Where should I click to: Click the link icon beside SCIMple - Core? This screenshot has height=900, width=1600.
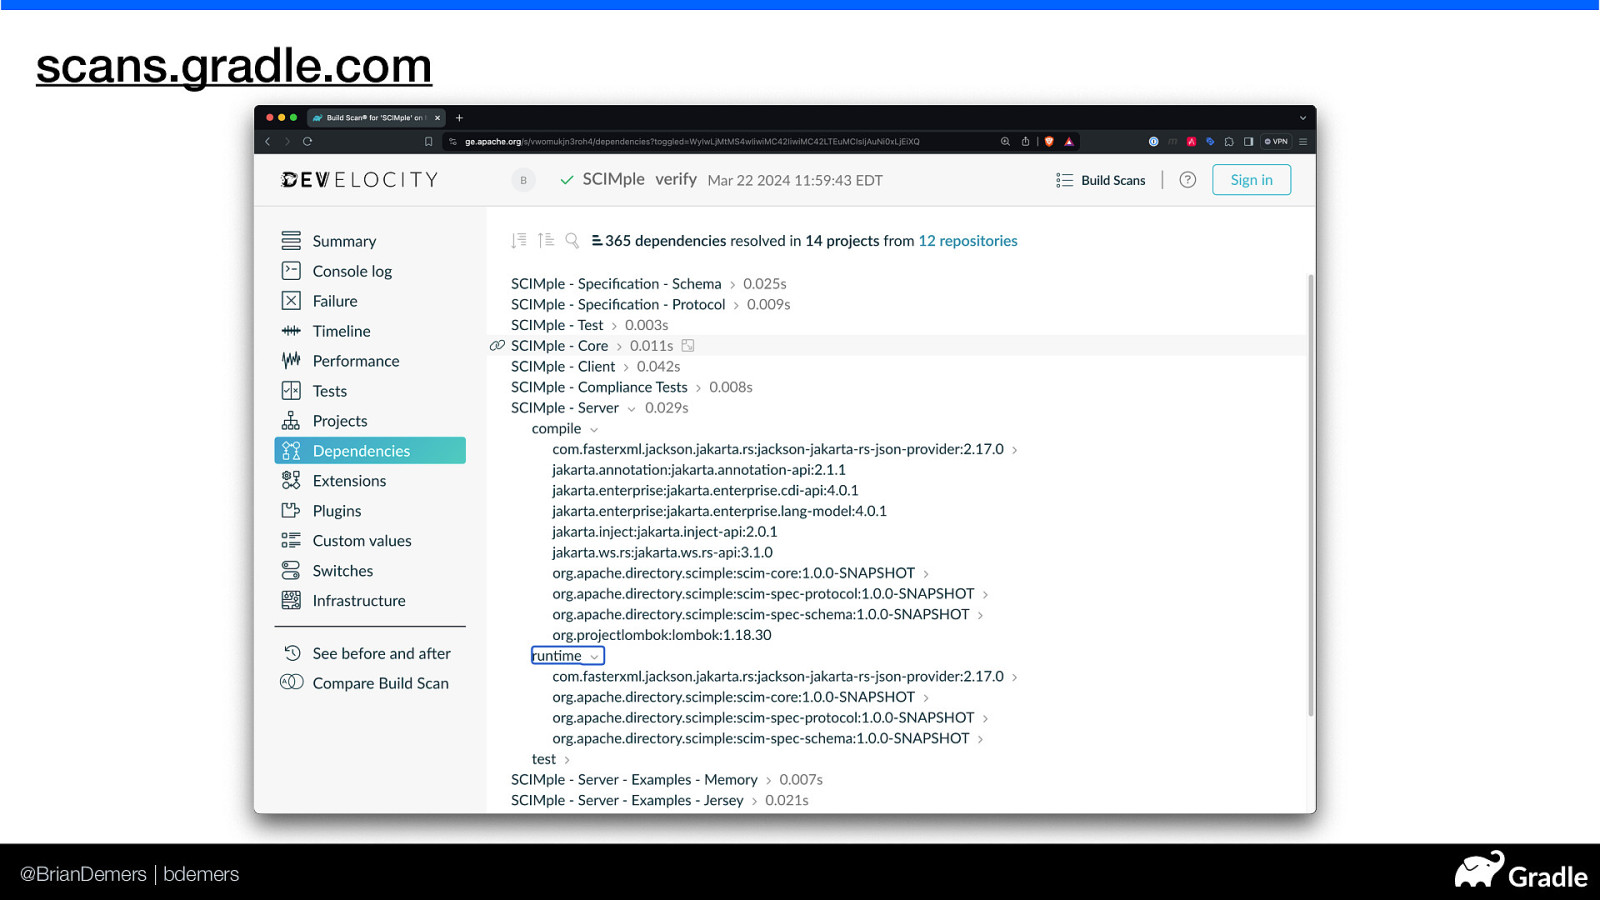[x=497, y=346]
